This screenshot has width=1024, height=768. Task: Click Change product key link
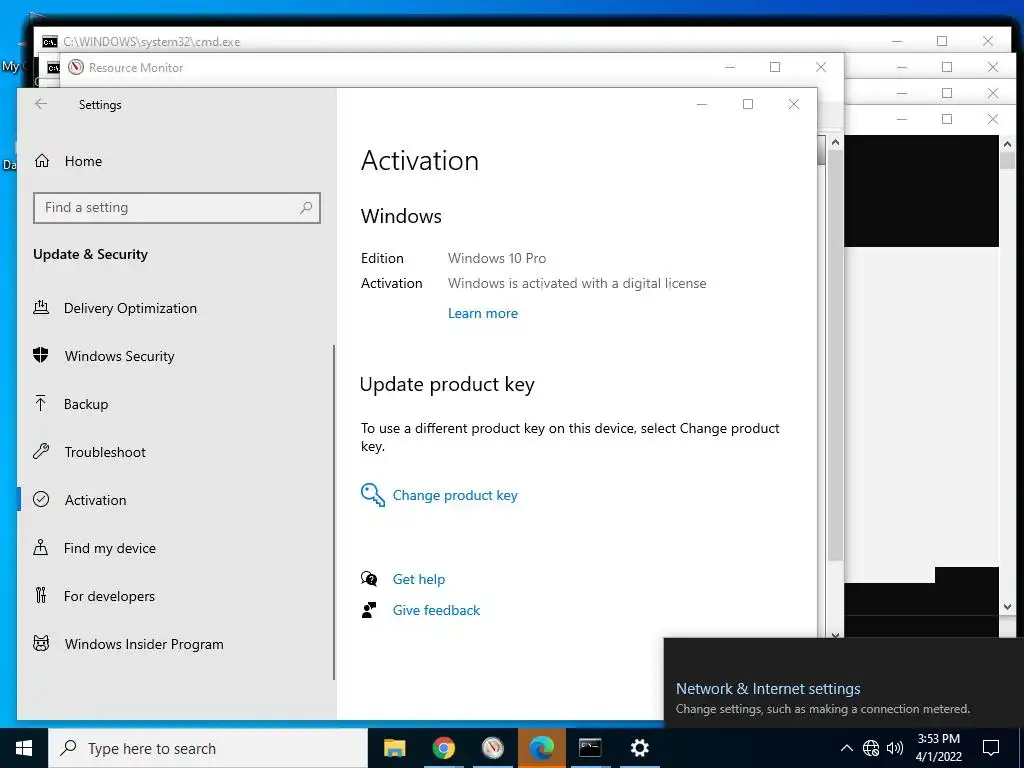(x=455, y=495)
